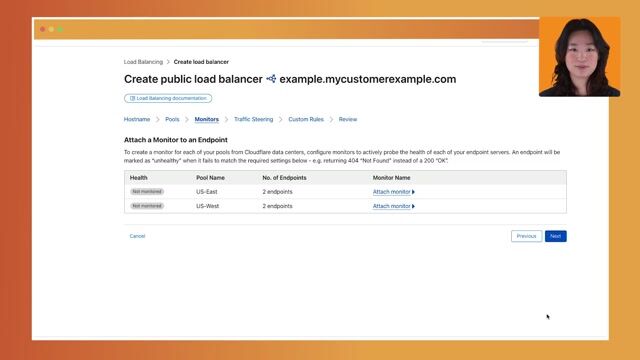This screenshot has width=640, height=360.
Task: Go to Load Balancing breadcrumb
Action: click(143, 62)
